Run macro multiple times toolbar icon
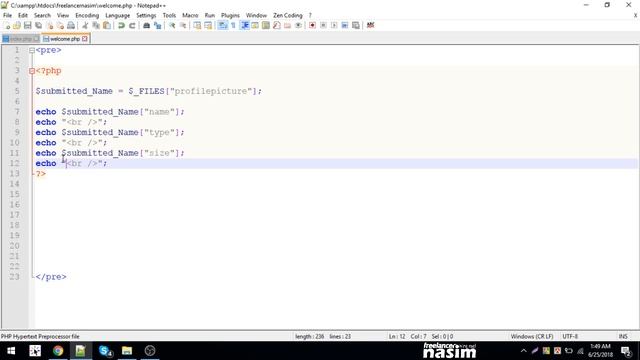This screenshot has width=640, height=360. [x=344, y=25]
